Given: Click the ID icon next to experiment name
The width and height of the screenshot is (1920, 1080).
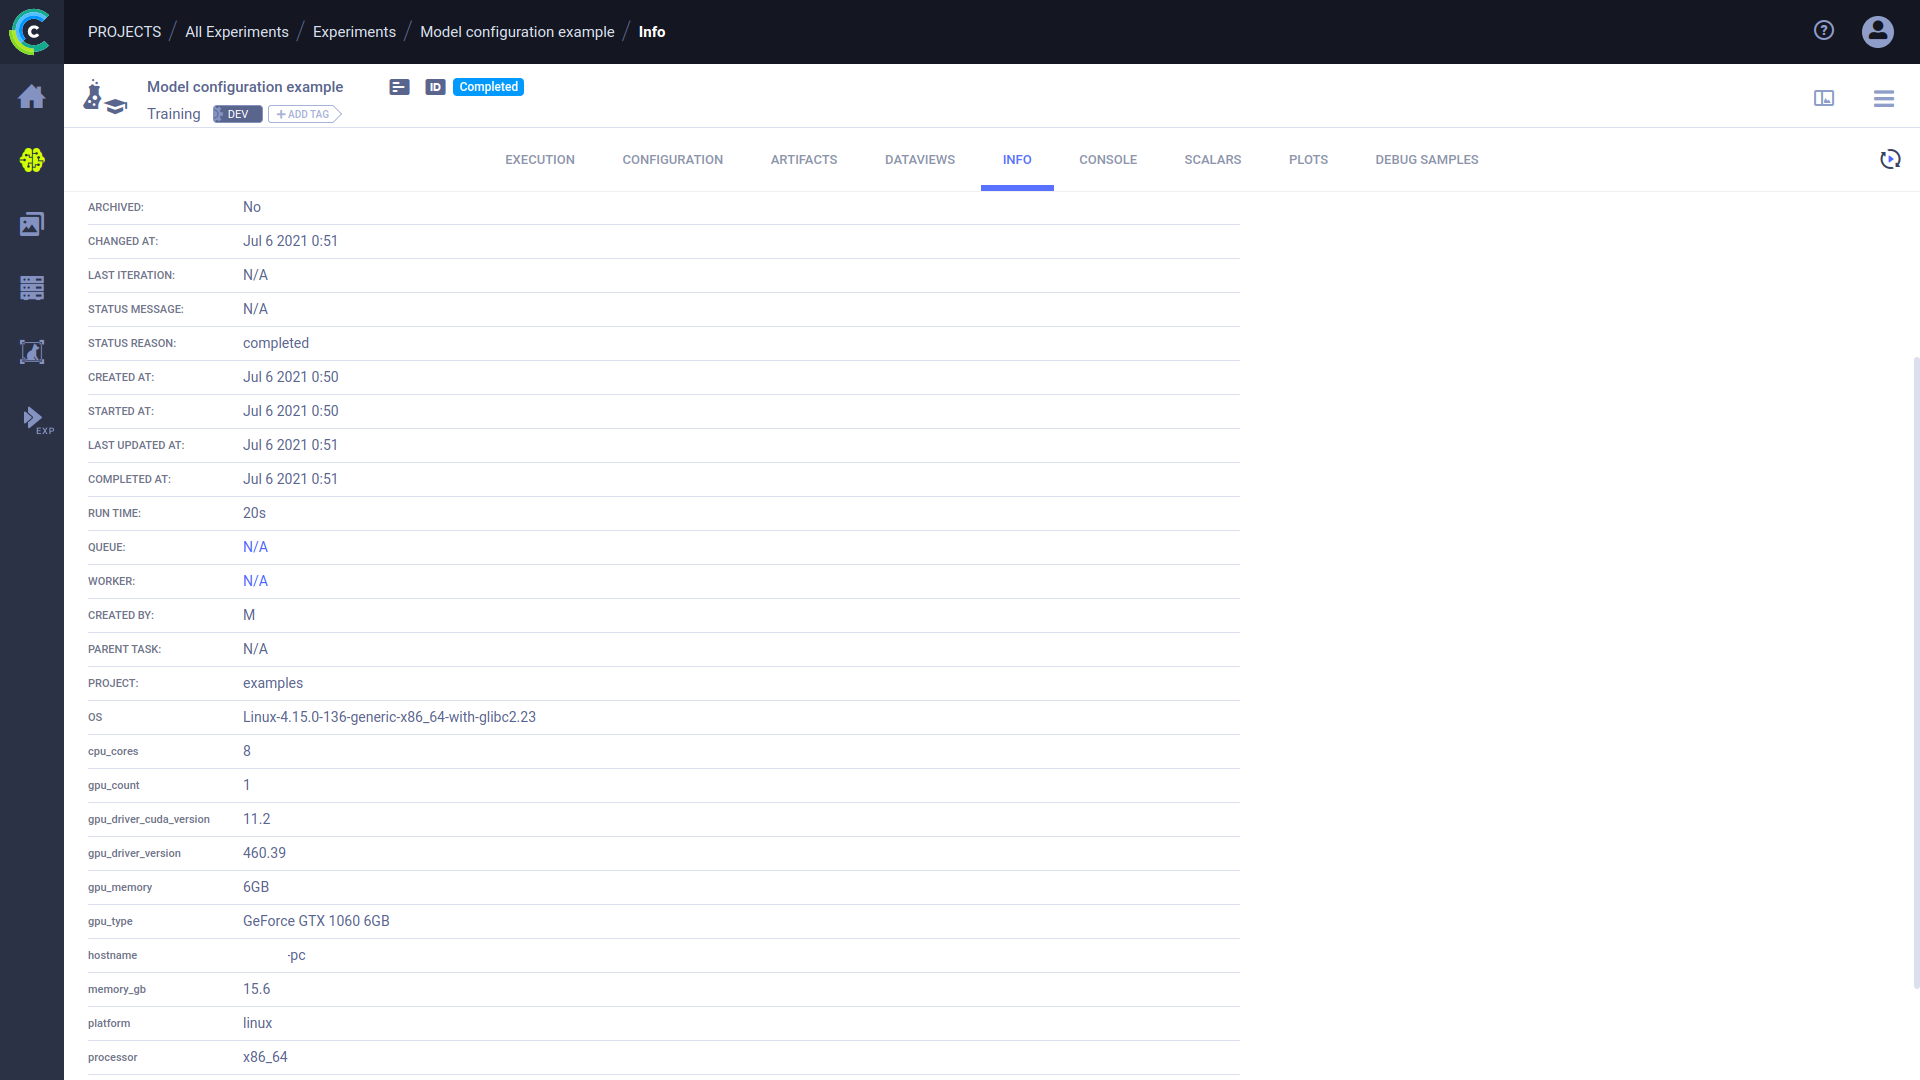Looking at the screenshot, I should (x=435, y=87).
